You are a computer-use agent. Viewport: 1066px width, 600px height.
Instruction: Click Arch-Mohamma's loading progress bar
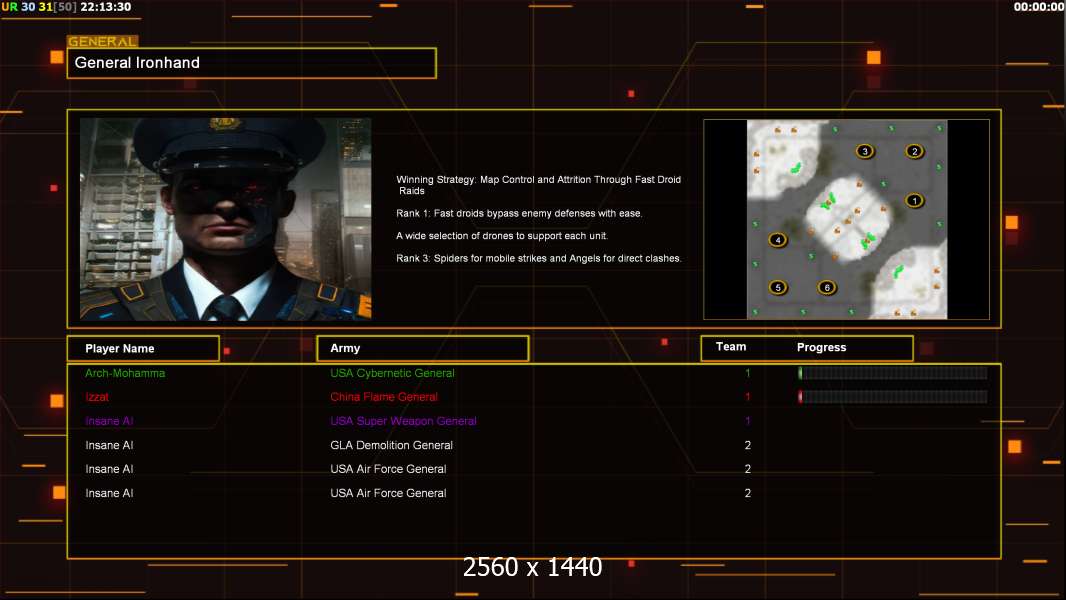tap(893, 372)
